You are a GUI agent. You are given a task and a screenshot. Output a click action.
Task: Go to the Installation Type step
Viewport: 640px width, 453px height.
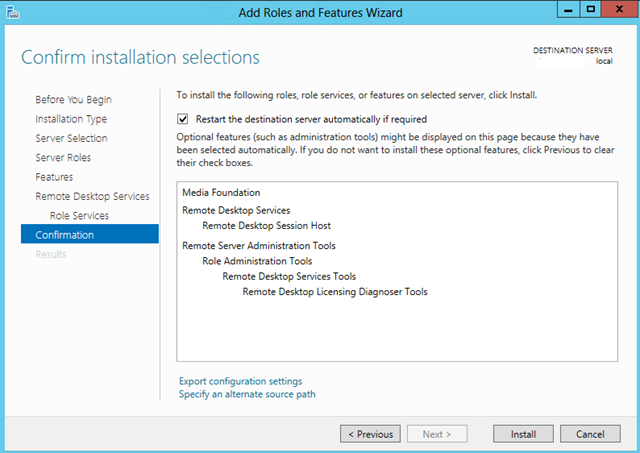71,119
